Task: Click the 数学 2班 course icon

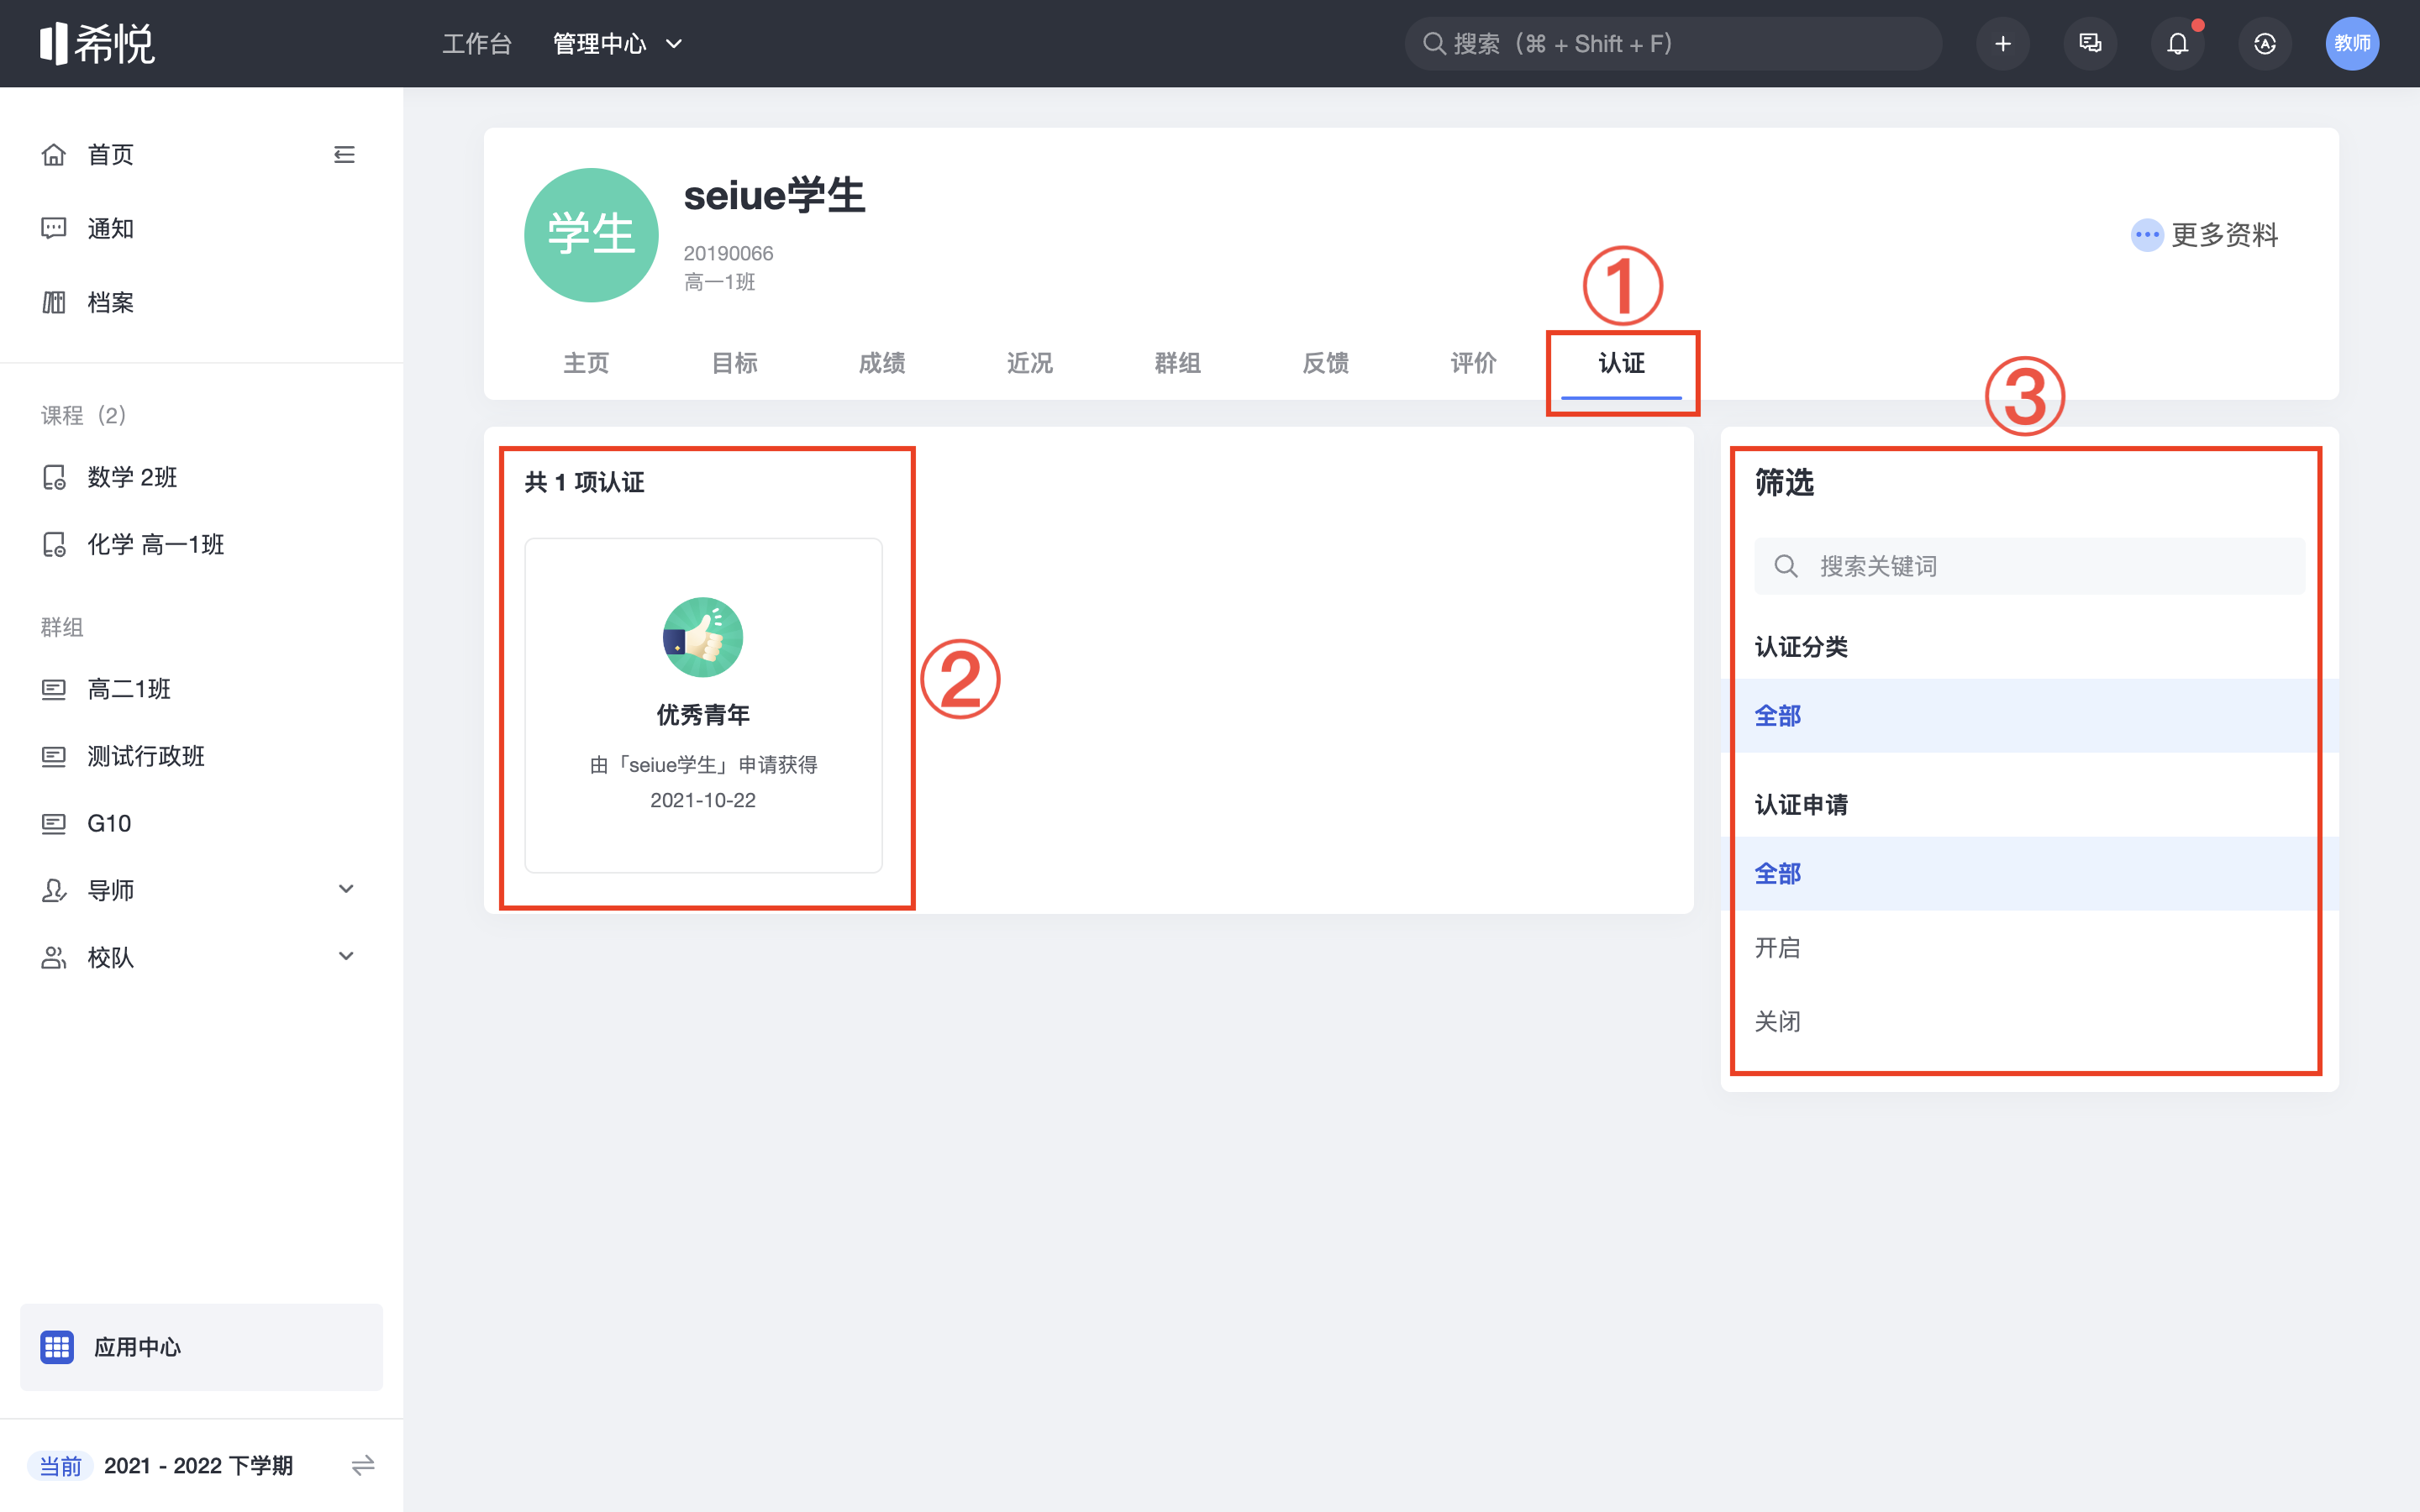Action: 54,478
